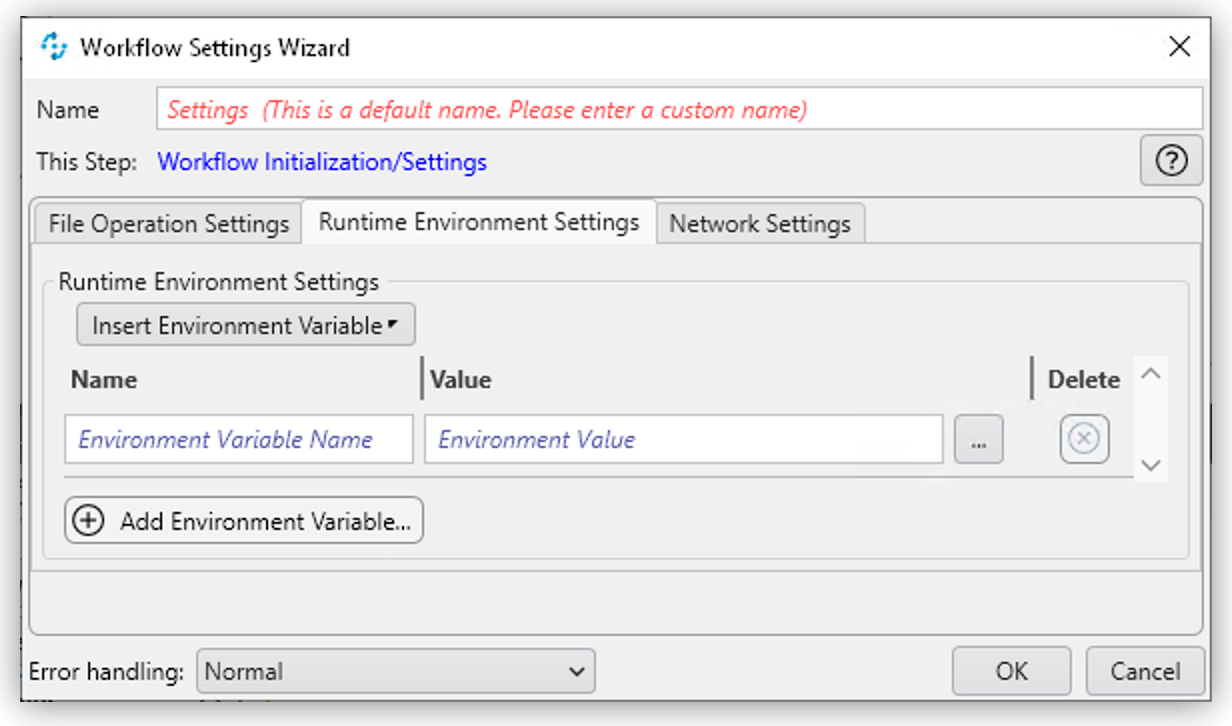This screenshot has width=1232, height=726.
Task: Open the Error handling dropdown
Action: pyautogui.click(x=395, y=671)
